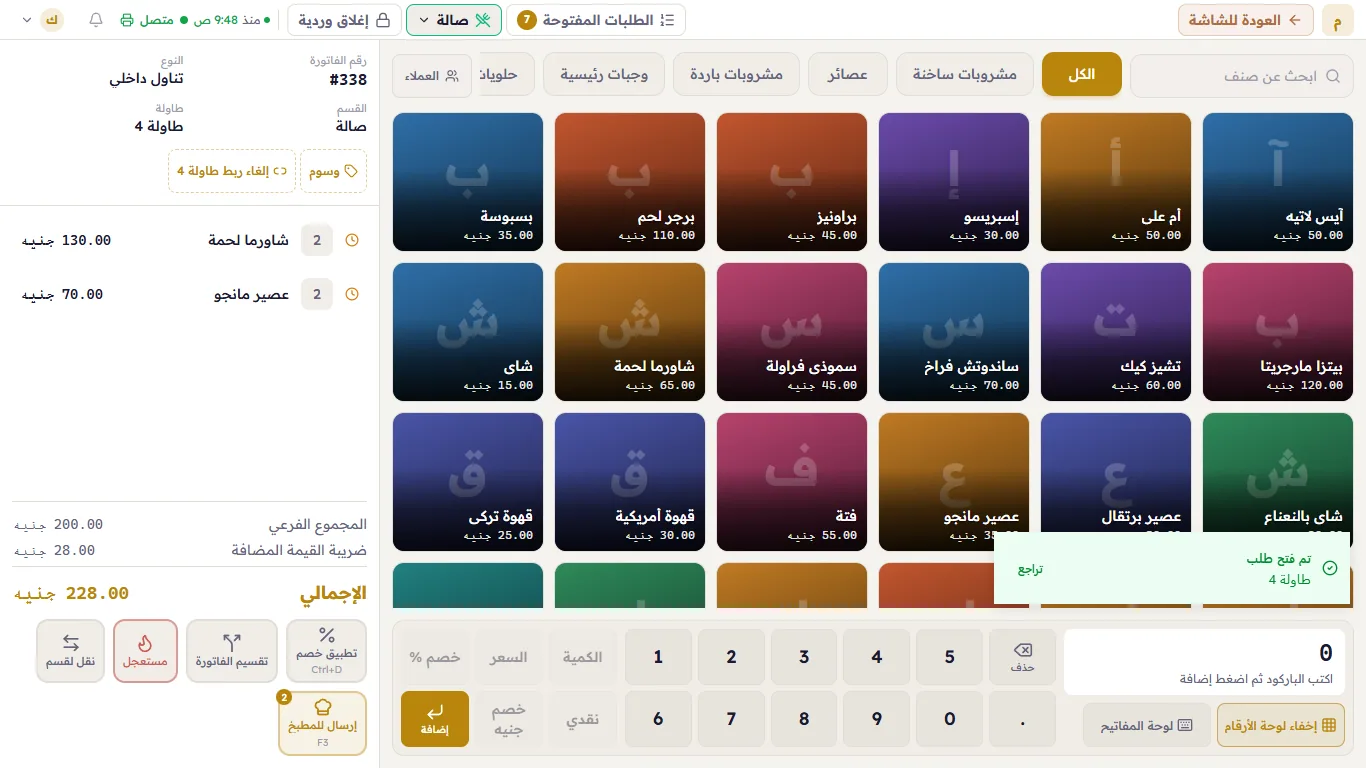
Task: Click the إضافة add key
Action: pos(435,719)
